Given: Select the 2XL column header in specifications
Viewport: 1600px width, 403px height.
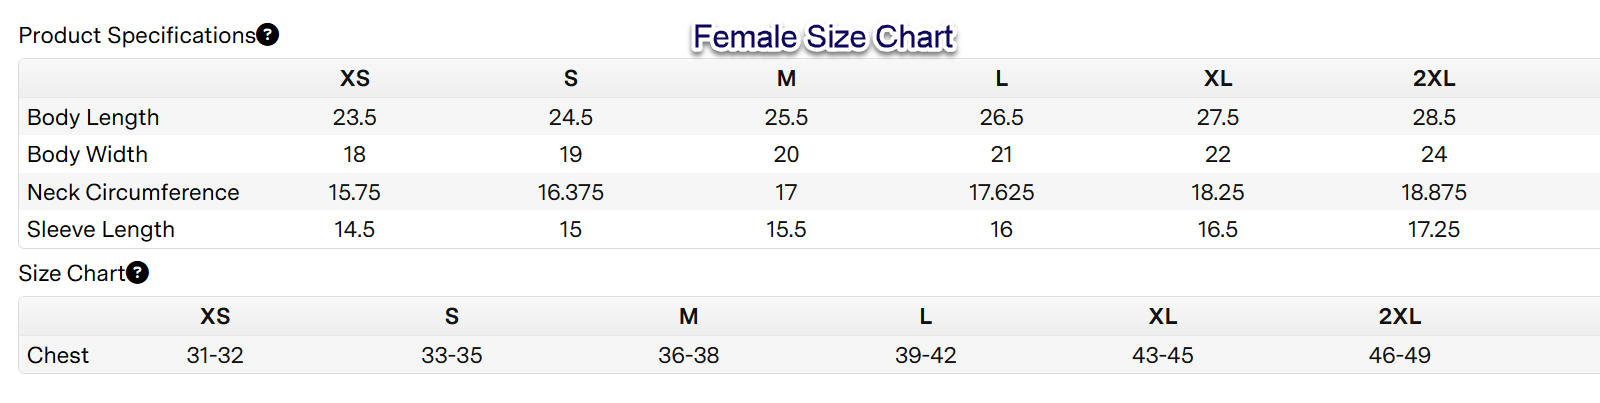Looking at the screenshot, I should 1434,79.
